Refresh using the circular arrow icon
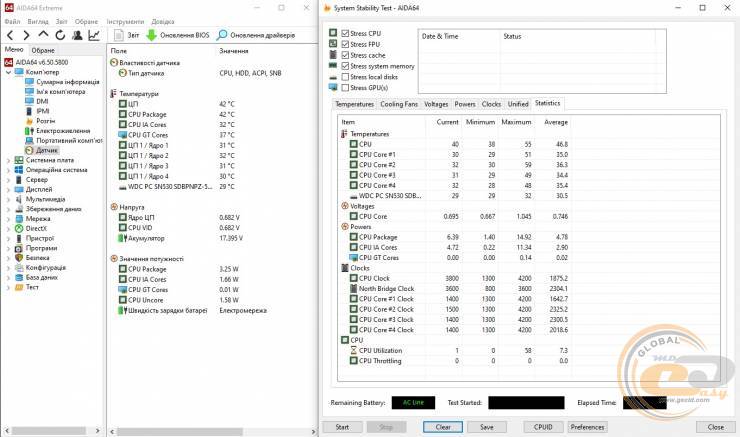Image resolution: width=740 pixels, height=437 pixels. pyautogui.click(x=60, y=35)
